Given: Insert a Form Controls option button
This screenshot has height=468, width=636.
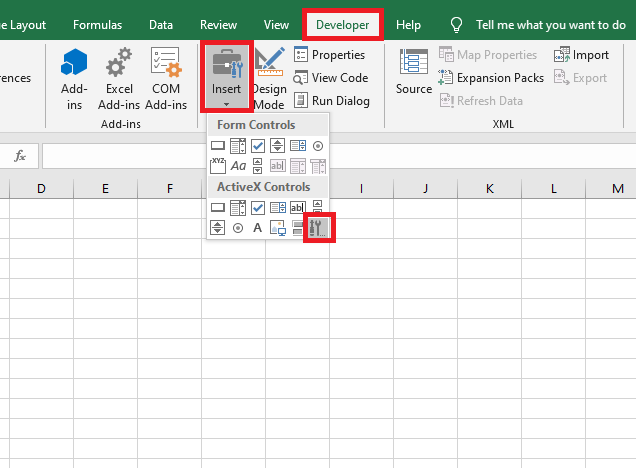Looking at the screenshot, I should pos(318,146).
